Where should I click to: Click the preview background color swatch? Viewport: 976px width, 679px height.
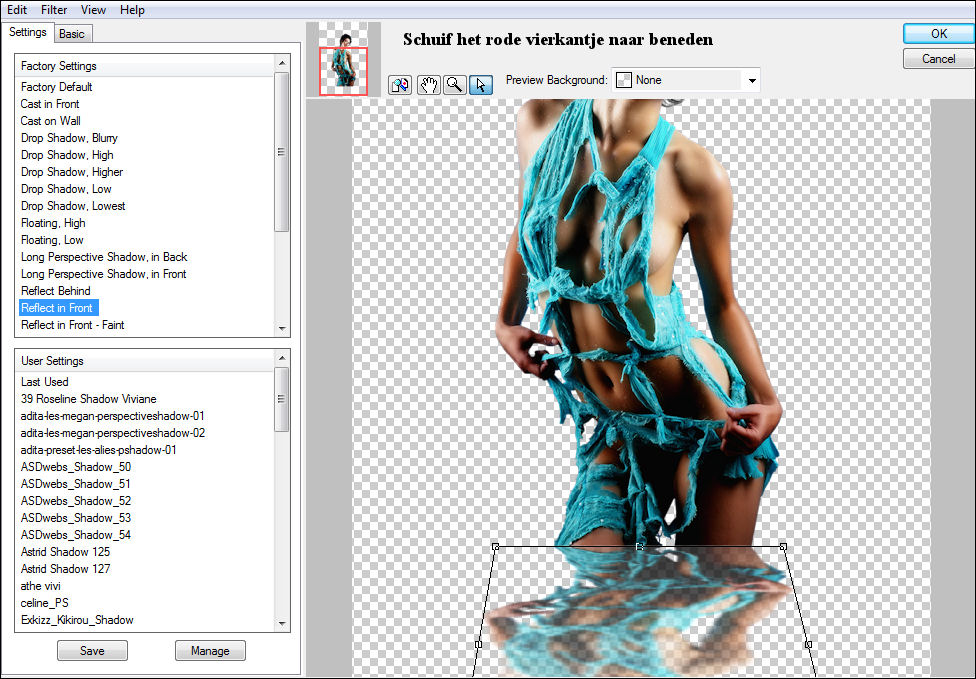coord(623,80)
